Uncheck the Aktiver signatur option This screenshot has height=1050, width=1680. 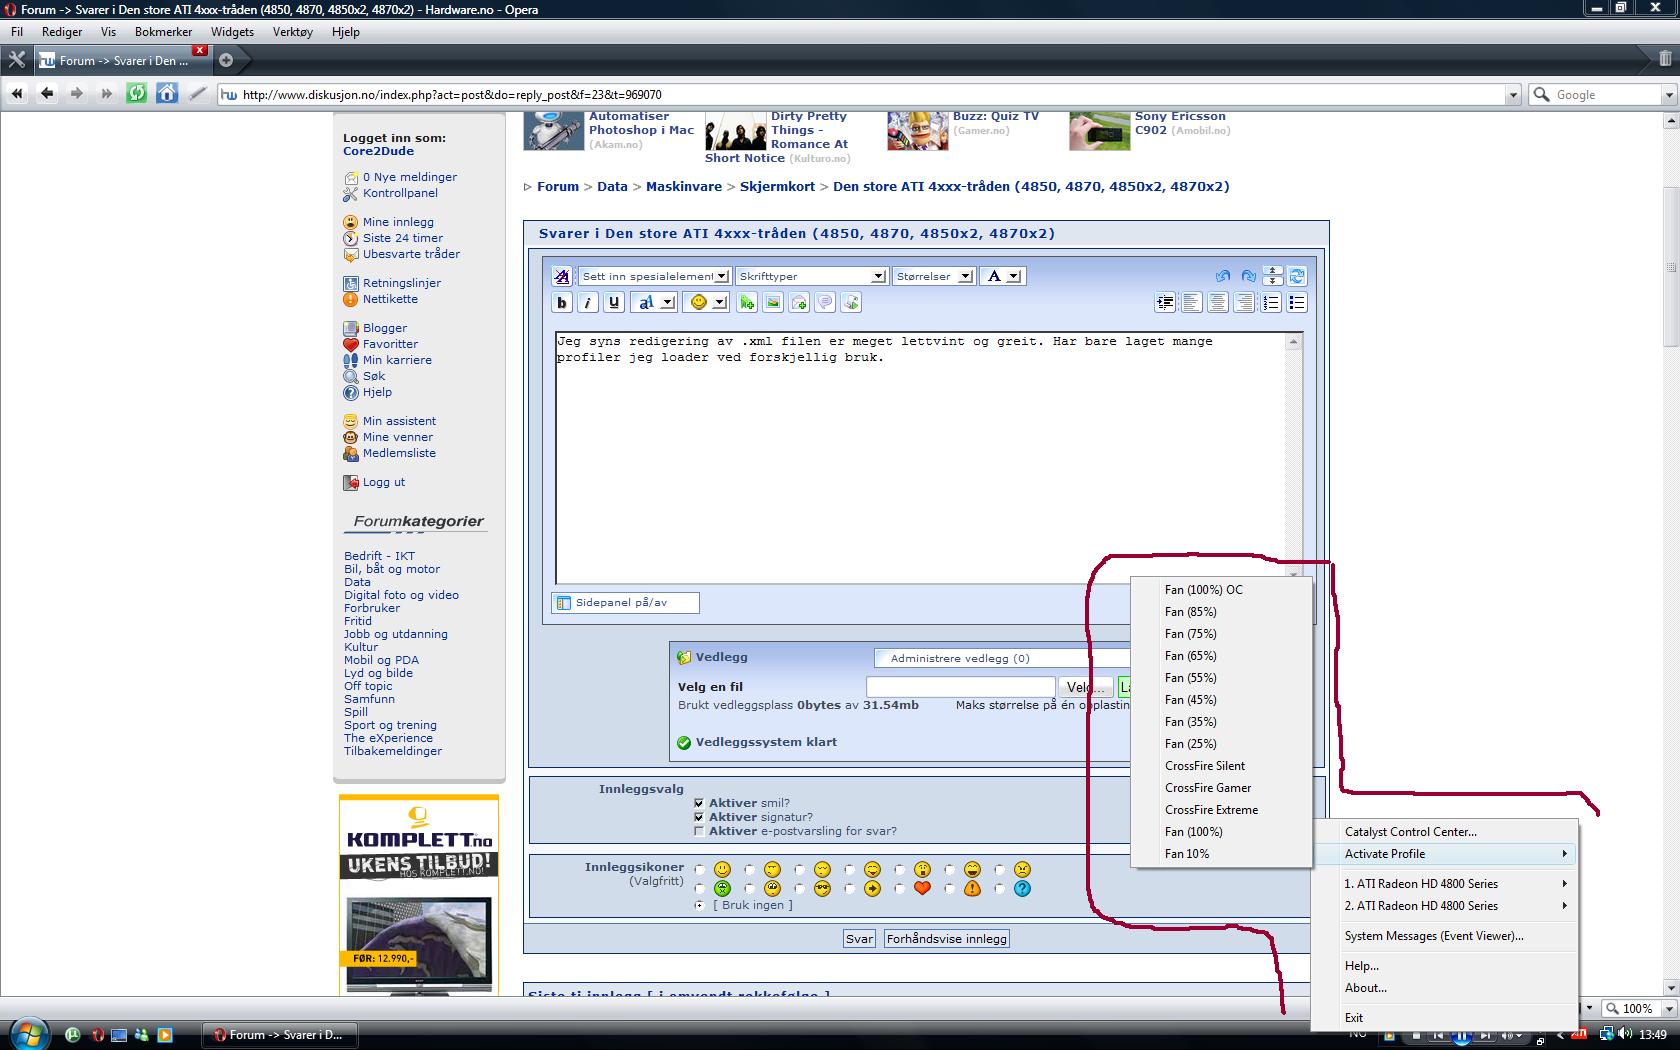699,817
